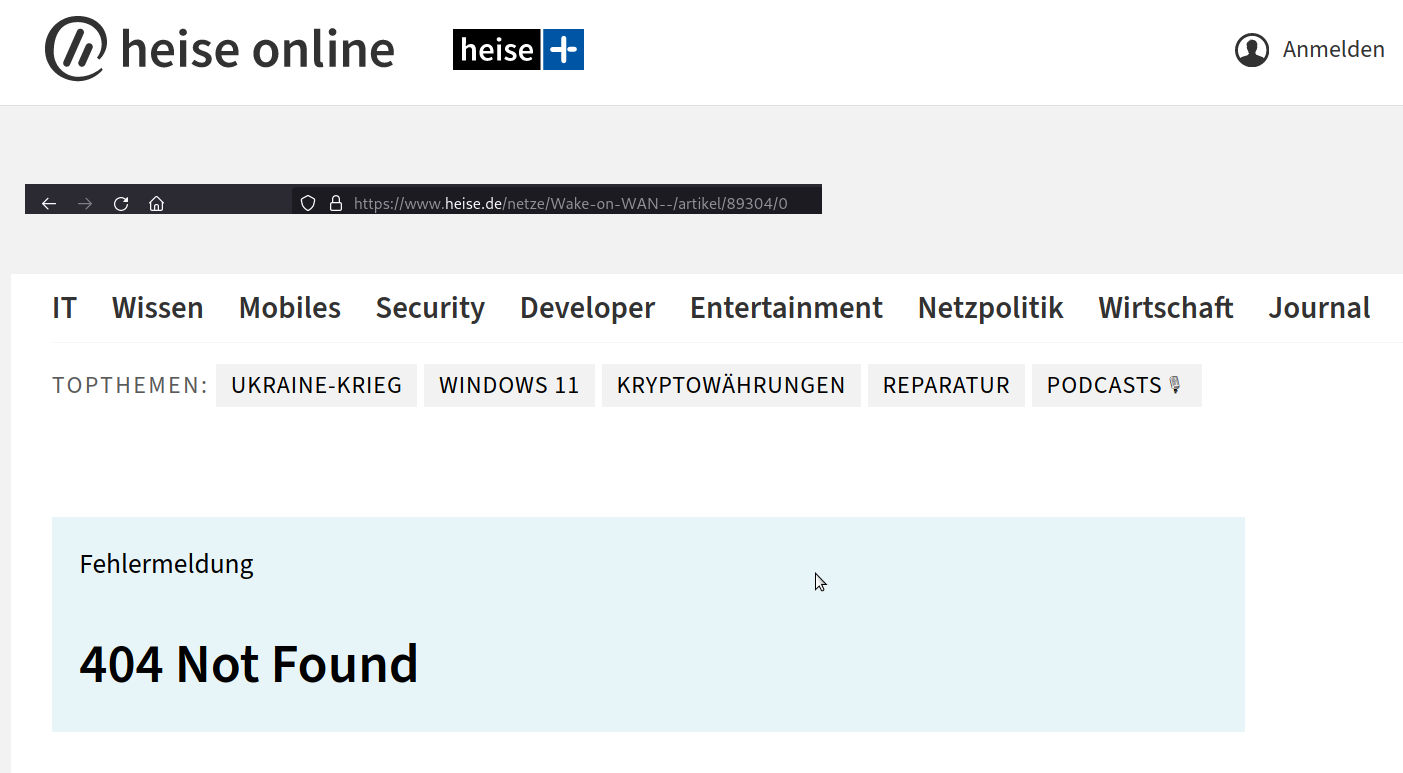Click the browser forward arrow
The height and width of the screenshot is (773, 1403).
click(x=85, y=204)
